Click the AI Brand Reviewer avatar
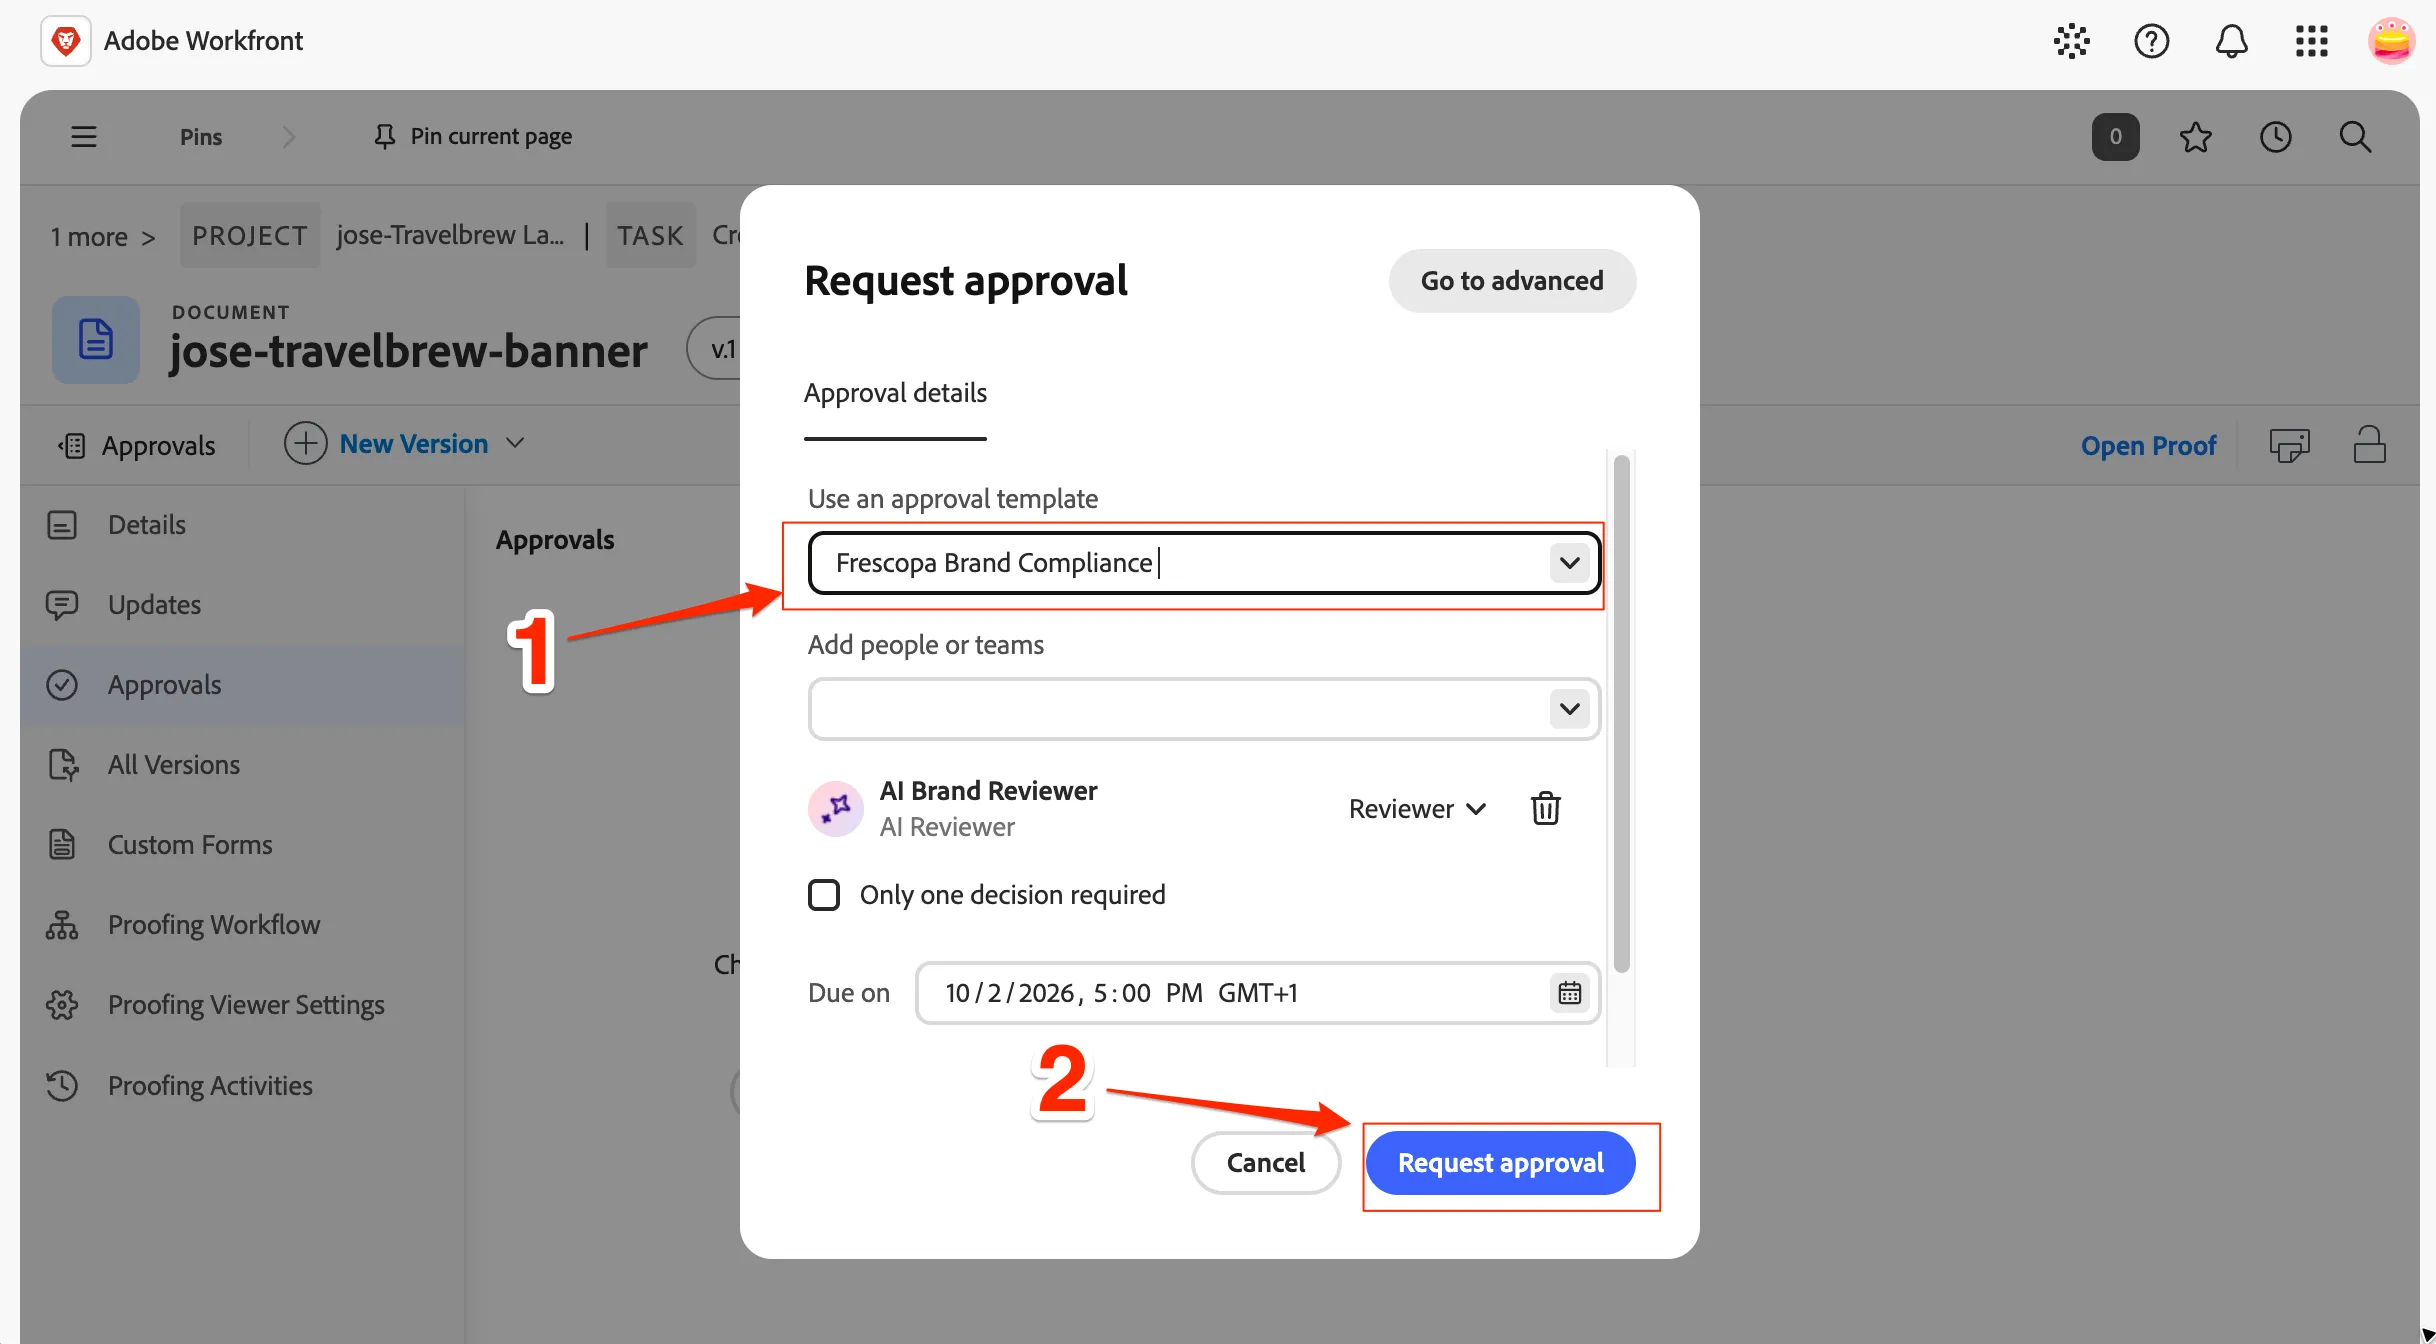Image resolution: width=2436 pixels, height=1344 pixels. (835, 808)
